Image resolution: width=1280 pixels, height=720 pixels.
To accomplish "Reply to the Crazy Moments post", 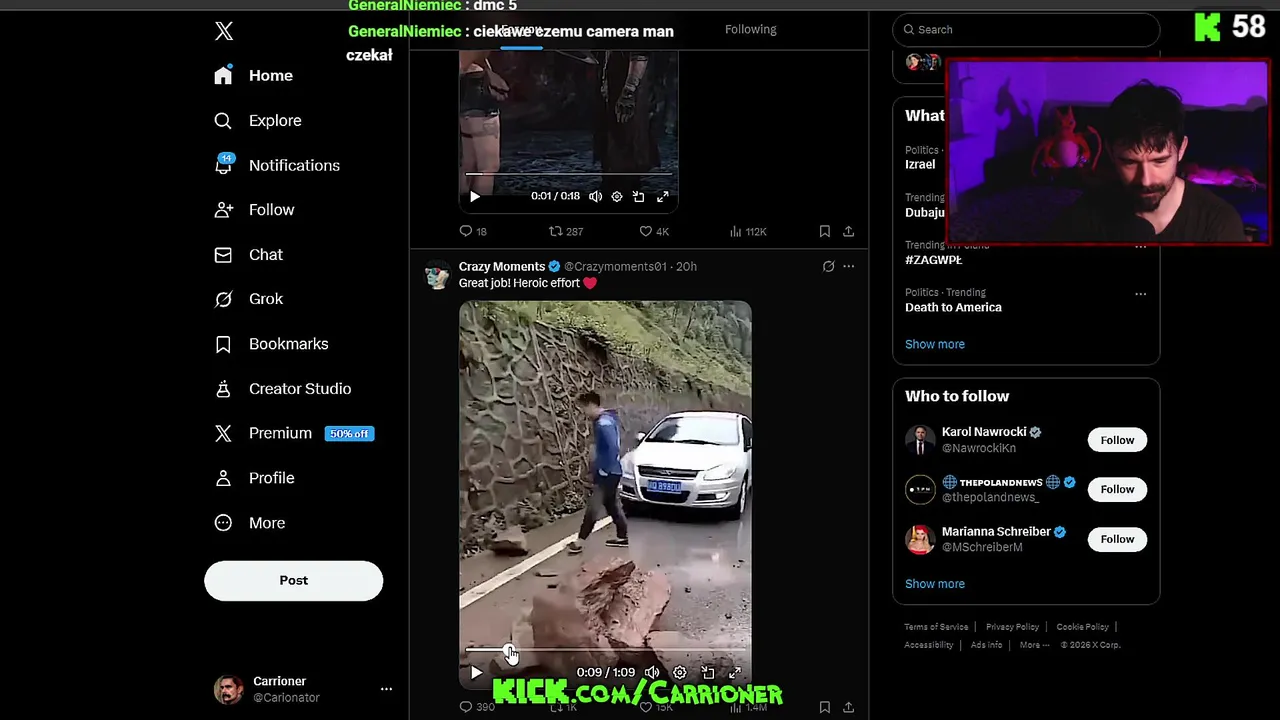I will [x=477, y=707].
